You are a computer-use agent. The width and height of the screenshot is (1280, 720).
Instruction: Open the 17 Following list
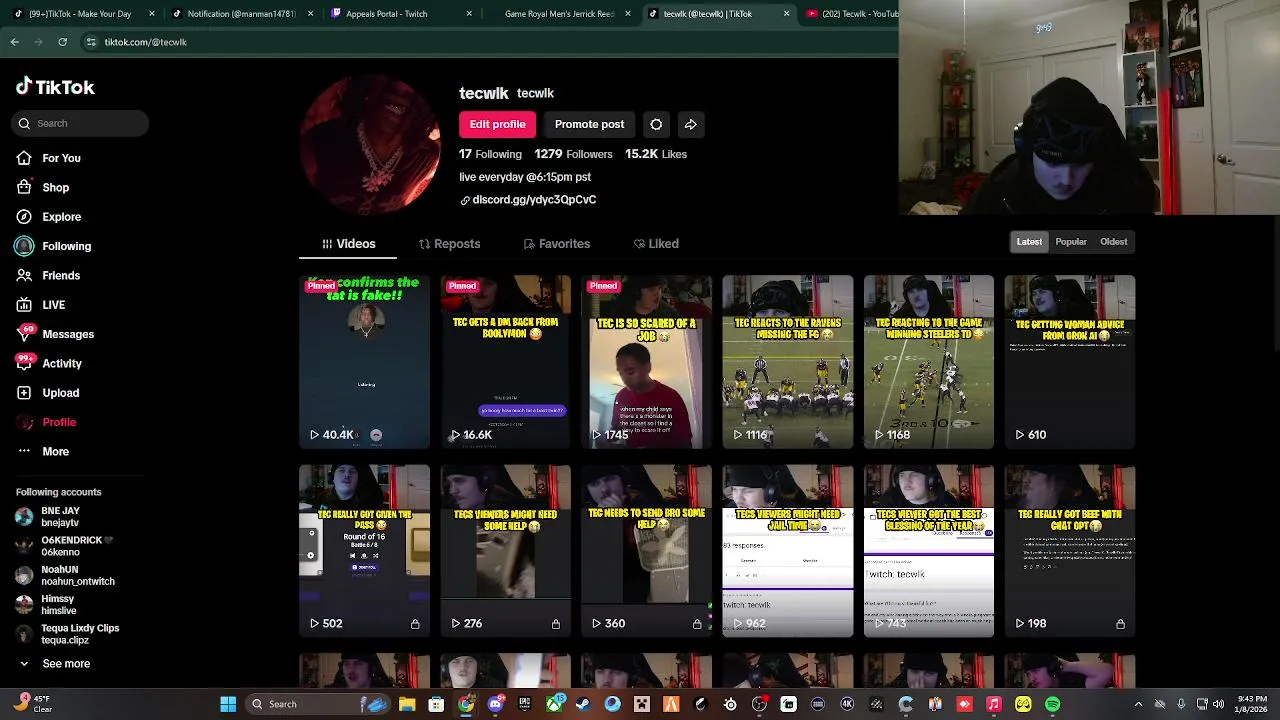pos(490,154)
